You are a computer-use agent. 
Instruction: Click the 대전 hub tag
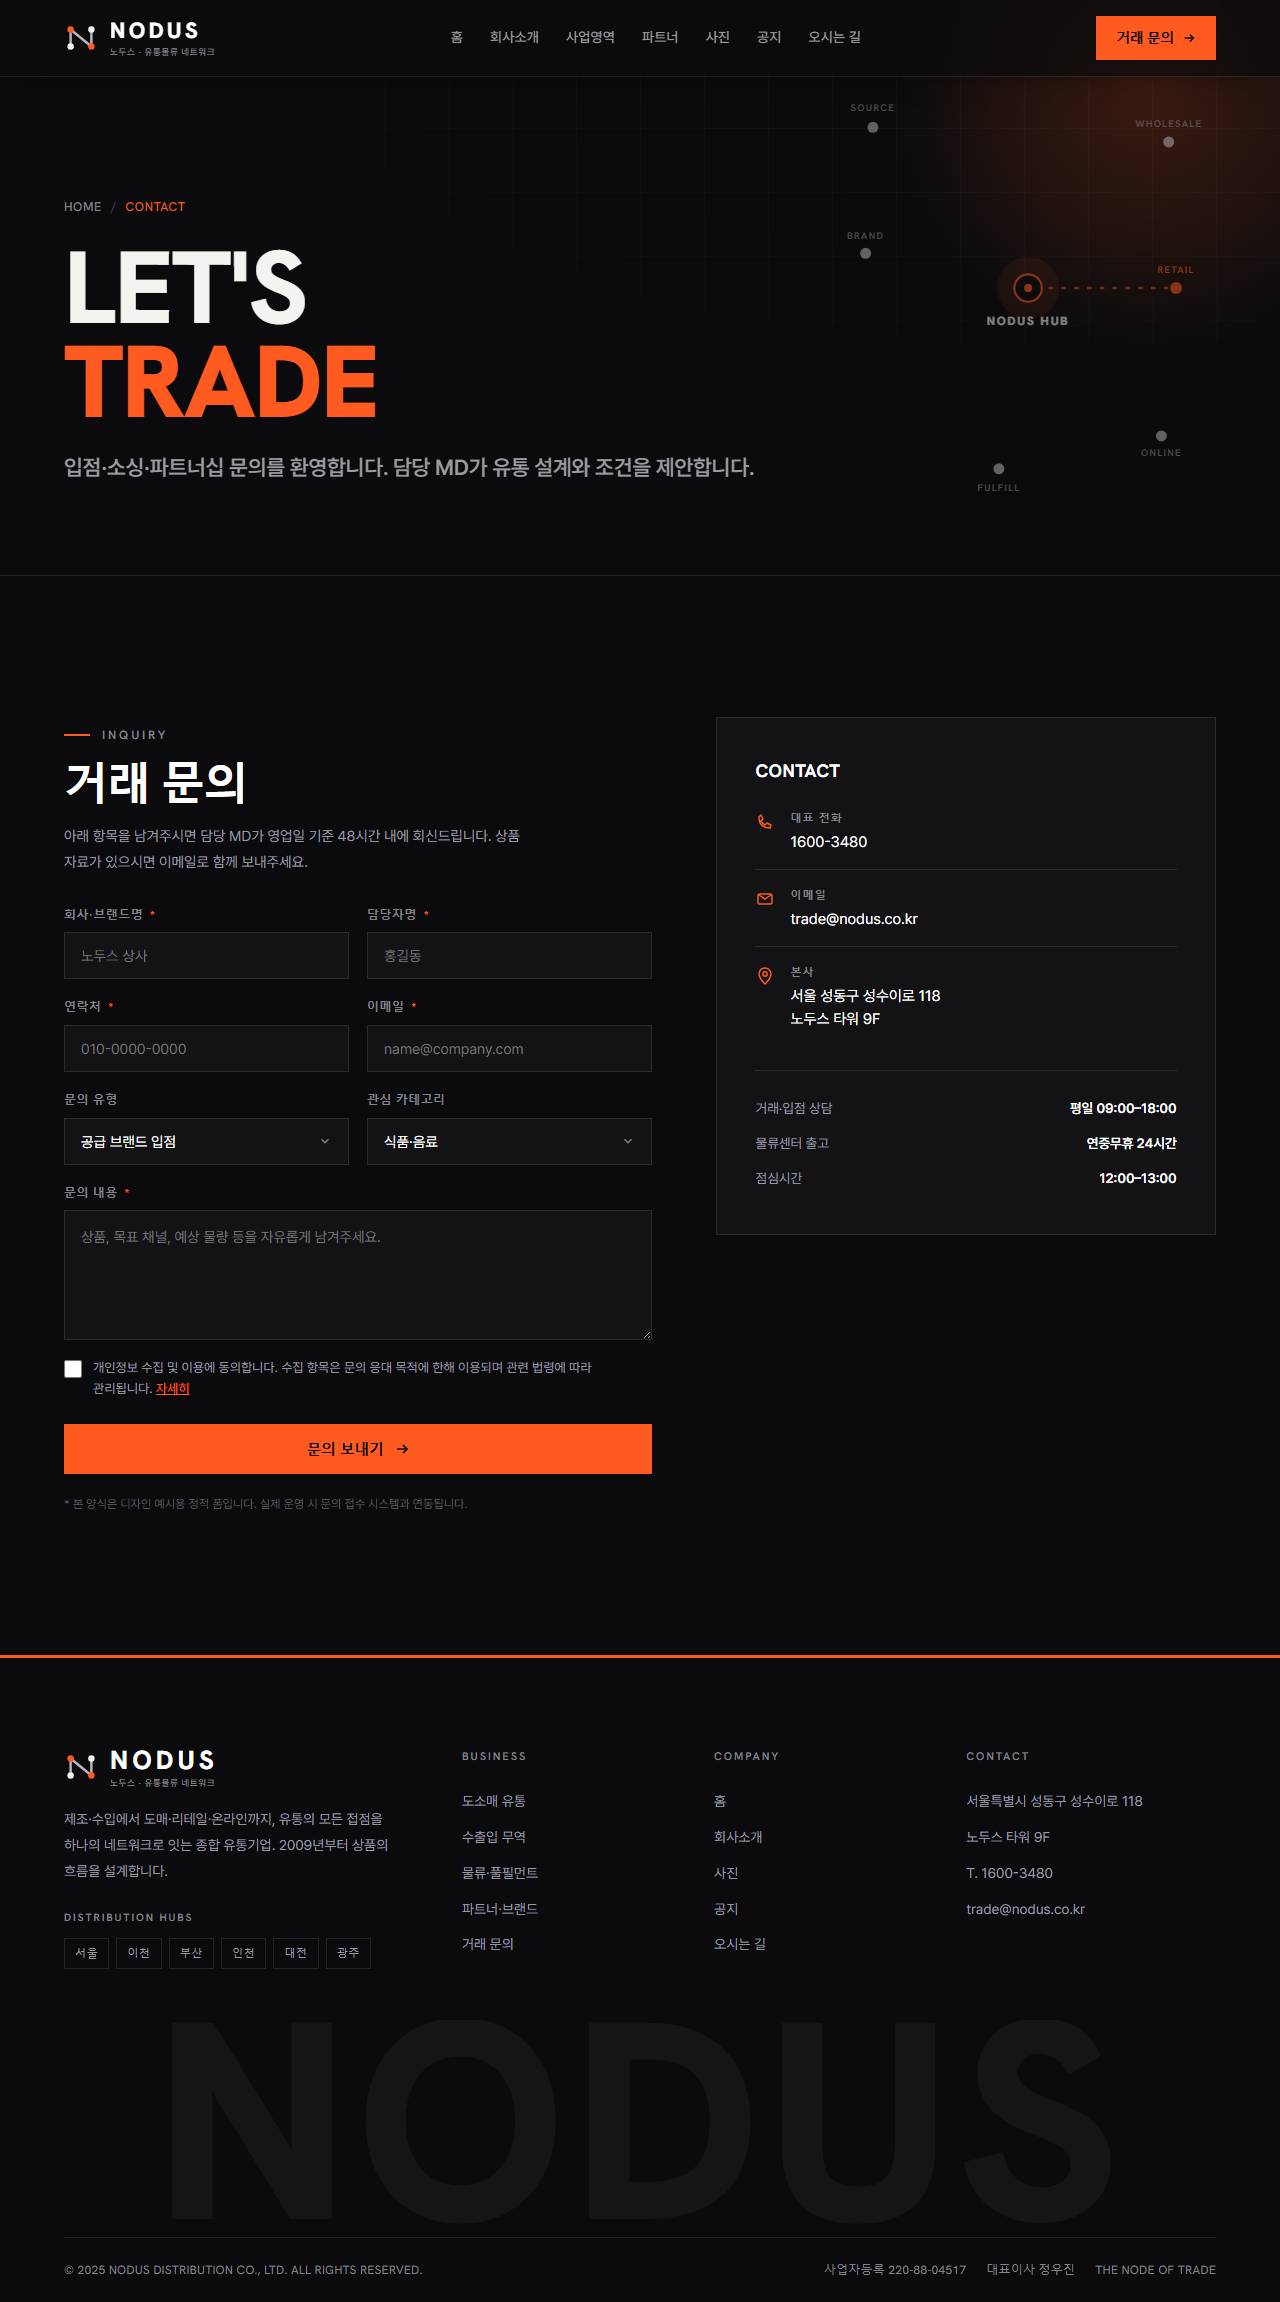tap(296, 1953)
